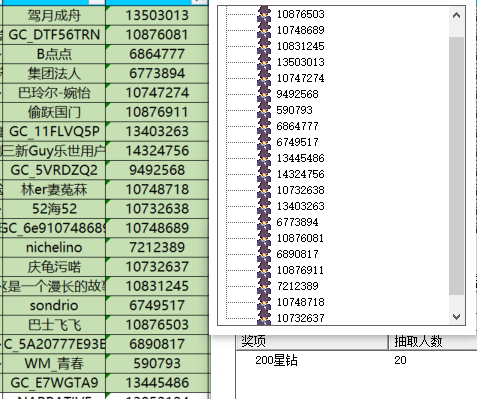This screenshot has width=477, height=399.
Task: Click spreadsheet ID cell 13445486
Action: click(x=157, y=383)
